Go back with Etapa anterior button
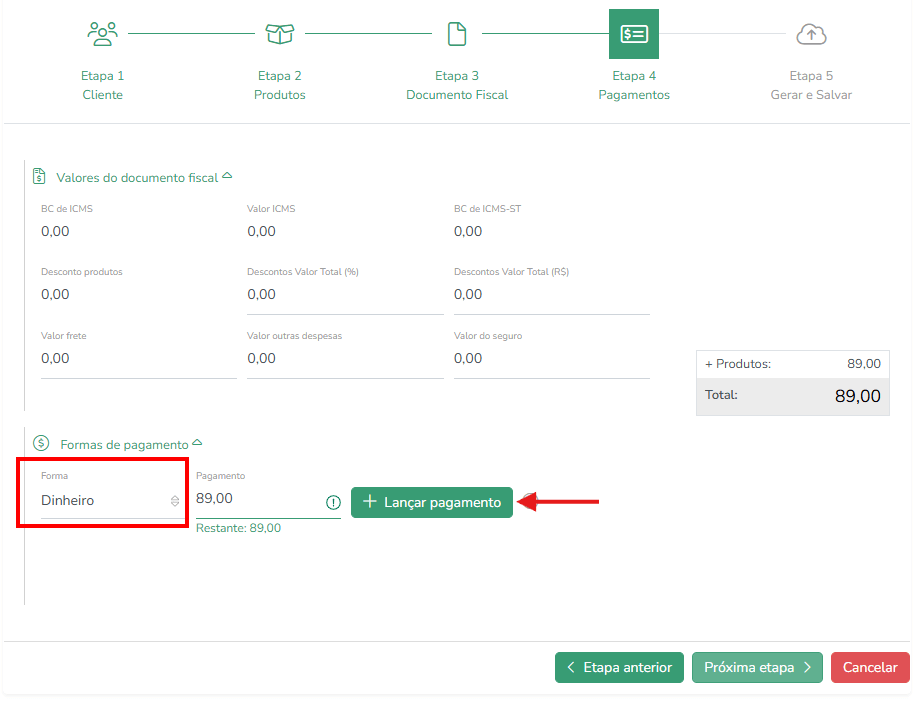This screenshot has width=924, height=705. pos(619,667)
